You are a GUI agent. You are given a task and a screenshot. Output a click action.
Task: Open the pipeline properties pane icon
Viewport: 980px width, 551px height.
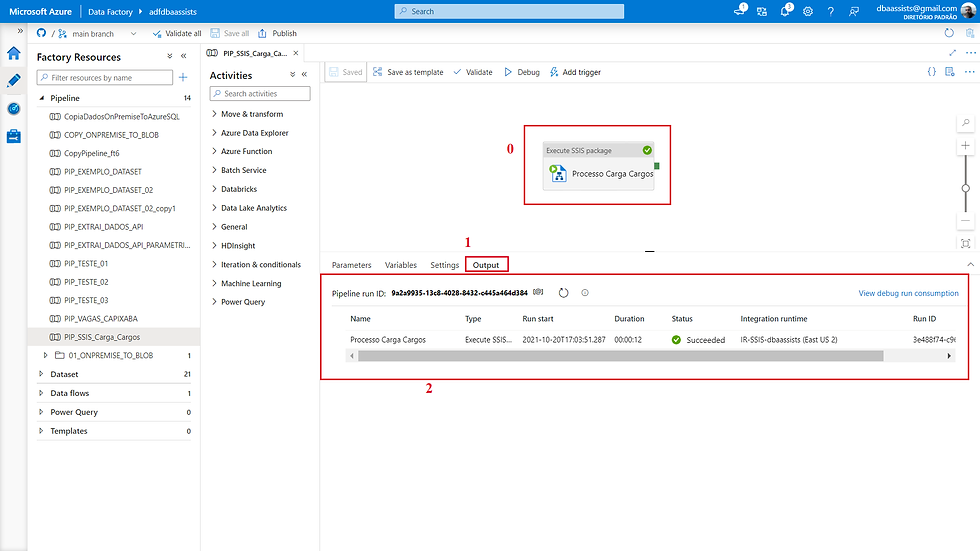[x=950, y=72]
